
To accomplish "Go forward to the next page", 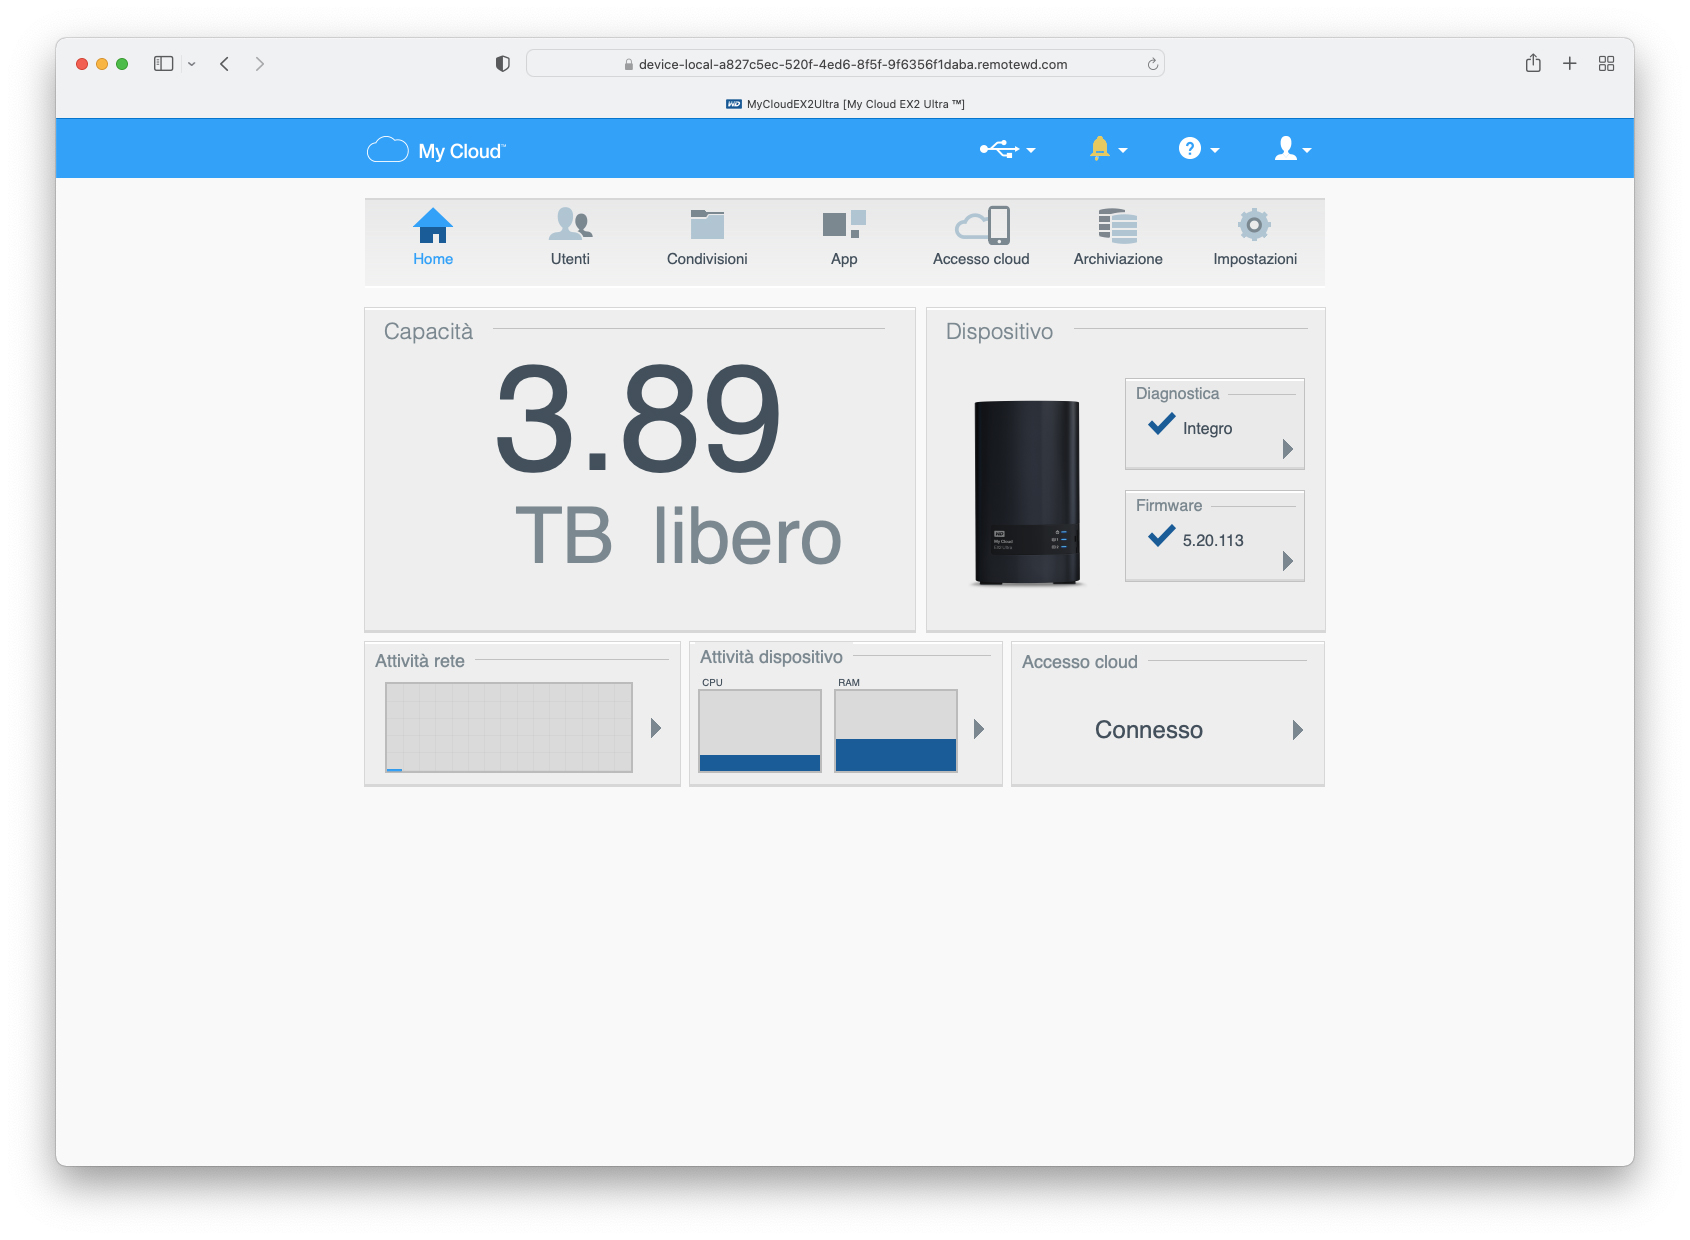I will (260, 63).
